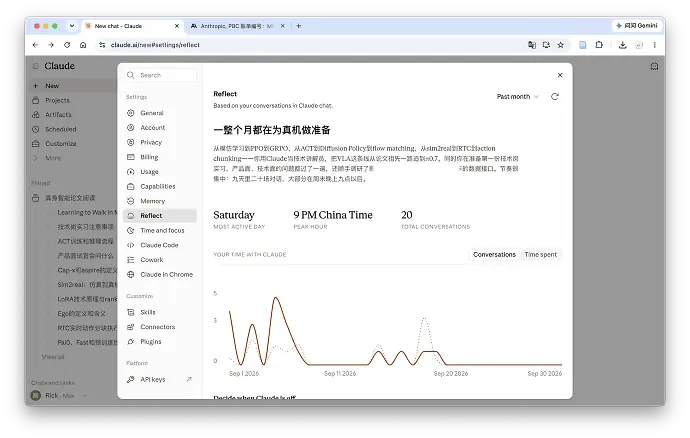Refresh the Reflect summary
This screenshot has height=438, width=690.
(555, 96)
